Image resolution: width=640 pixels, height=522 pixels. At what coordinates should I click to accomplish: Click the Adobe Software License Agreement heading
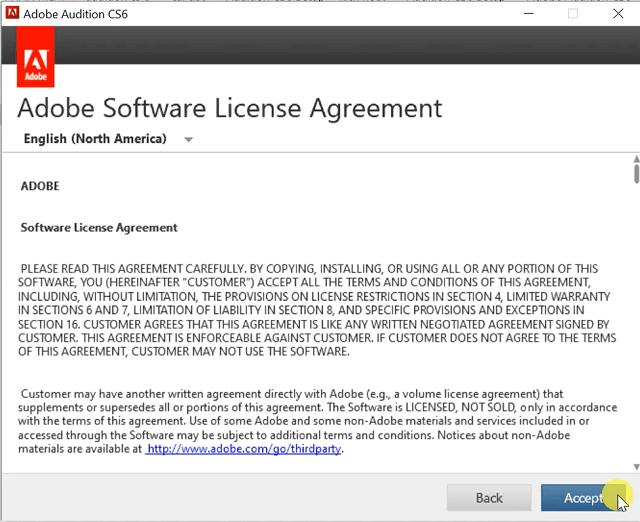230,107
